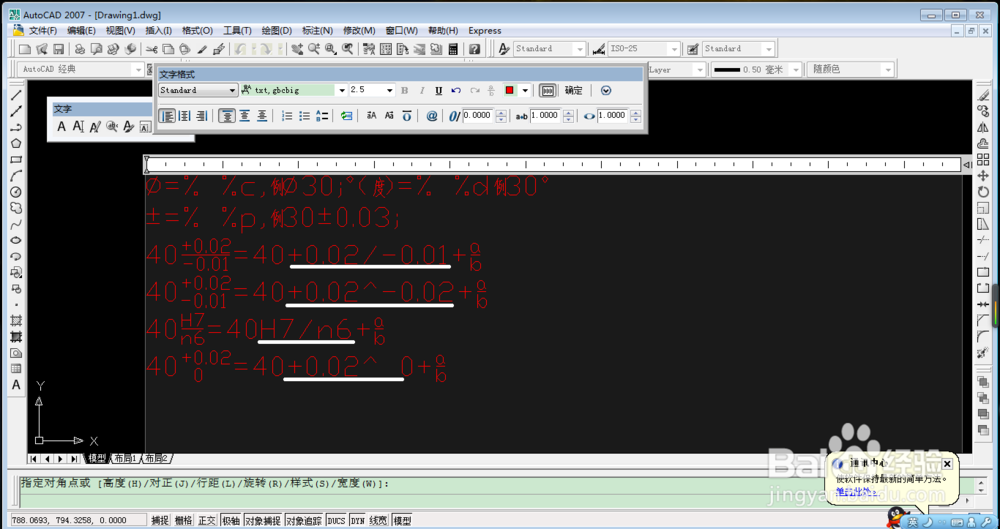Toggle italic I formatting
Viewport: 1000px width, 529px height.
click(x=422, y=91)
